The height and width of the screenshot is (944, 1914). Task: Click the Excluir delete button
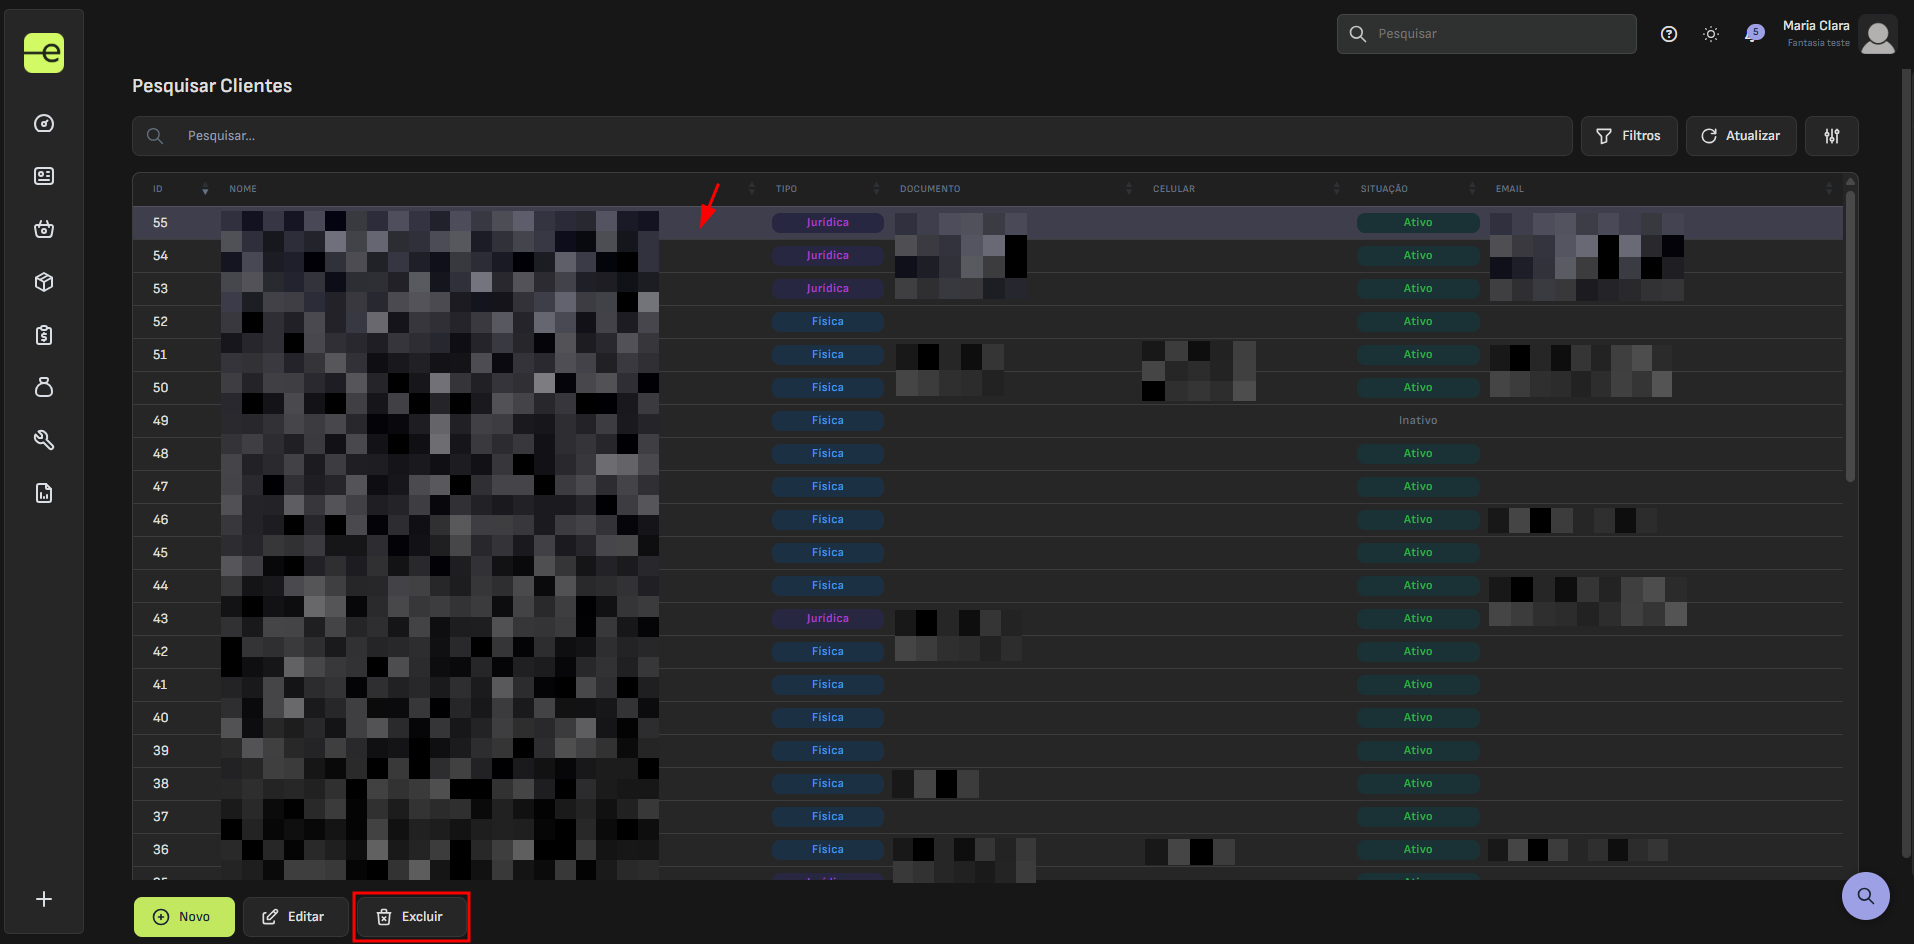coord(411,917)
